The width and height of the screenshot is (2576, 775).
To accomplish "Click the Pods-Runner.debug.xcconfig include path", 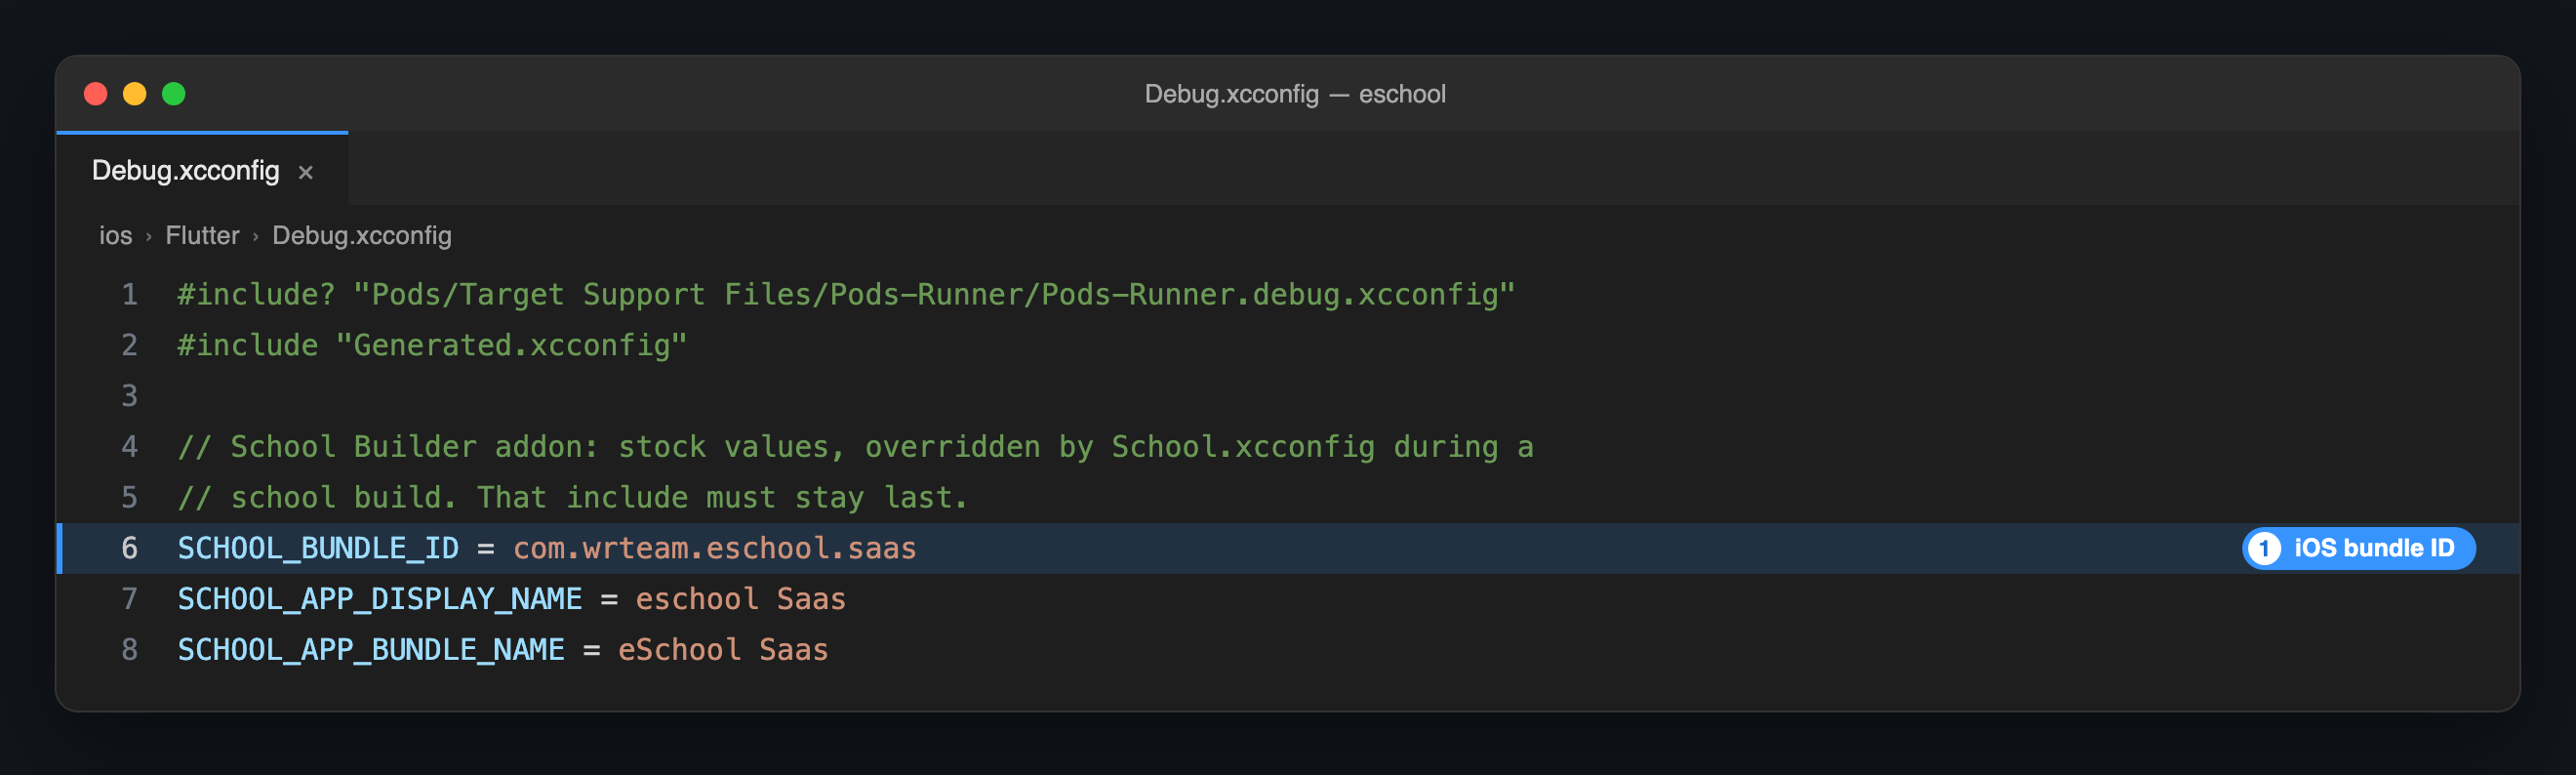I will click(x=934, y=295).
